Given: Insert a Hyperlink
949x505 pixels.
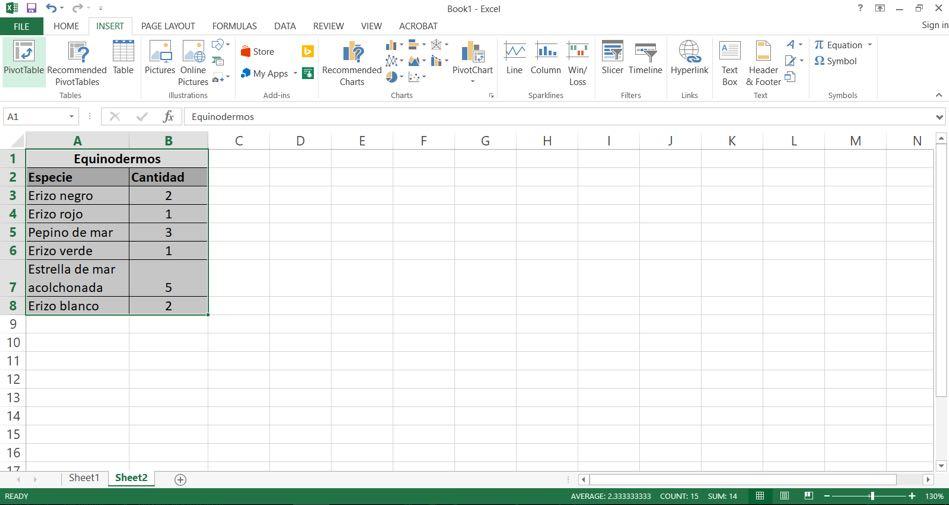Looking at the screenshot, I should coord(689,58).
